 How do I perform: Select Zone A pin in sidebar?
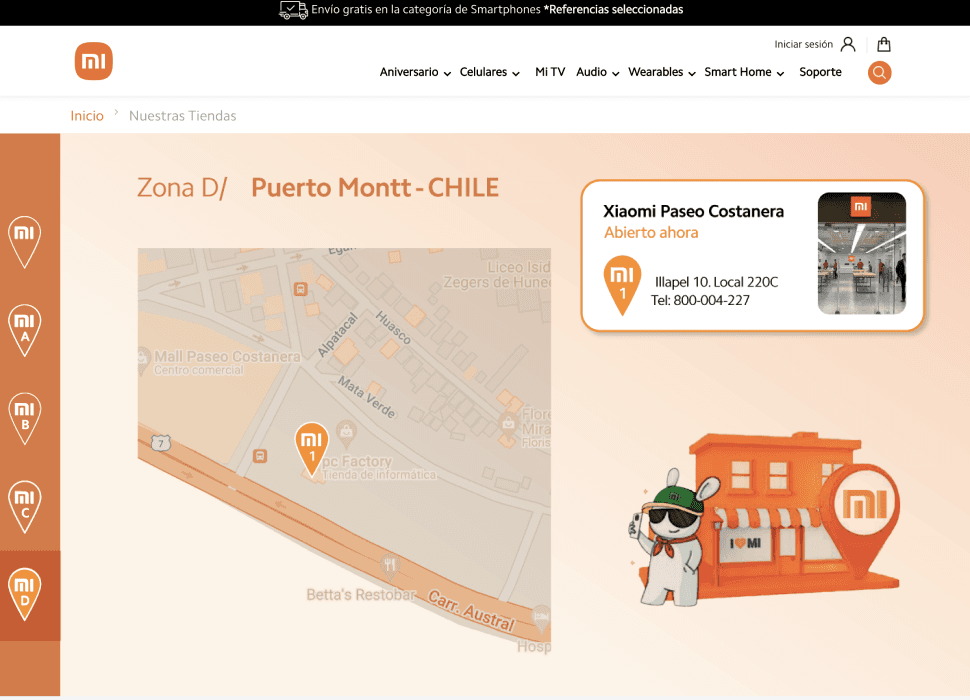pyautogui.click(x=24, y=330)
